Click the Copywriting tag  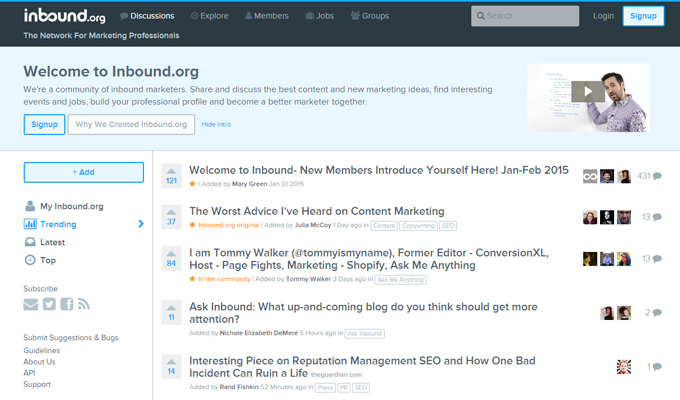pyautogui.click(x=418, y=226)
